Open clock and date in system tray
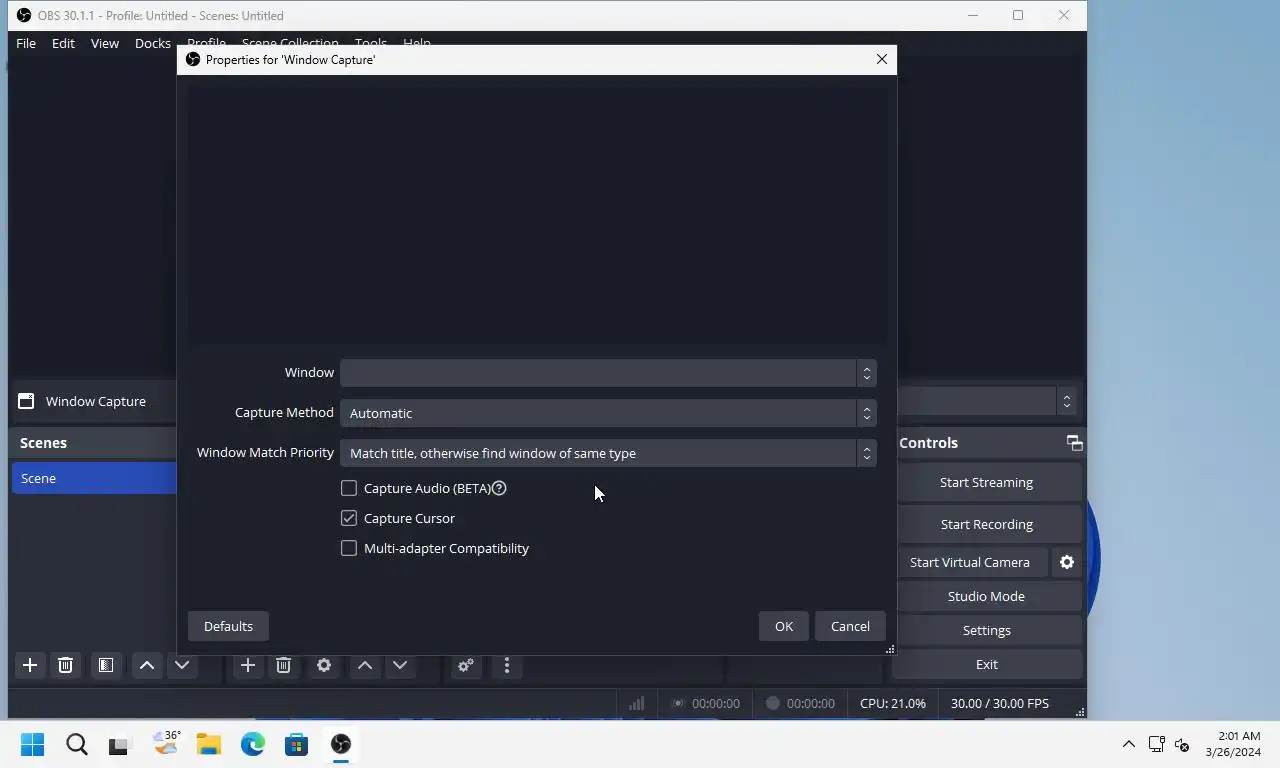Screen dimensions: 1280x768 click(x=1233, y=744)
